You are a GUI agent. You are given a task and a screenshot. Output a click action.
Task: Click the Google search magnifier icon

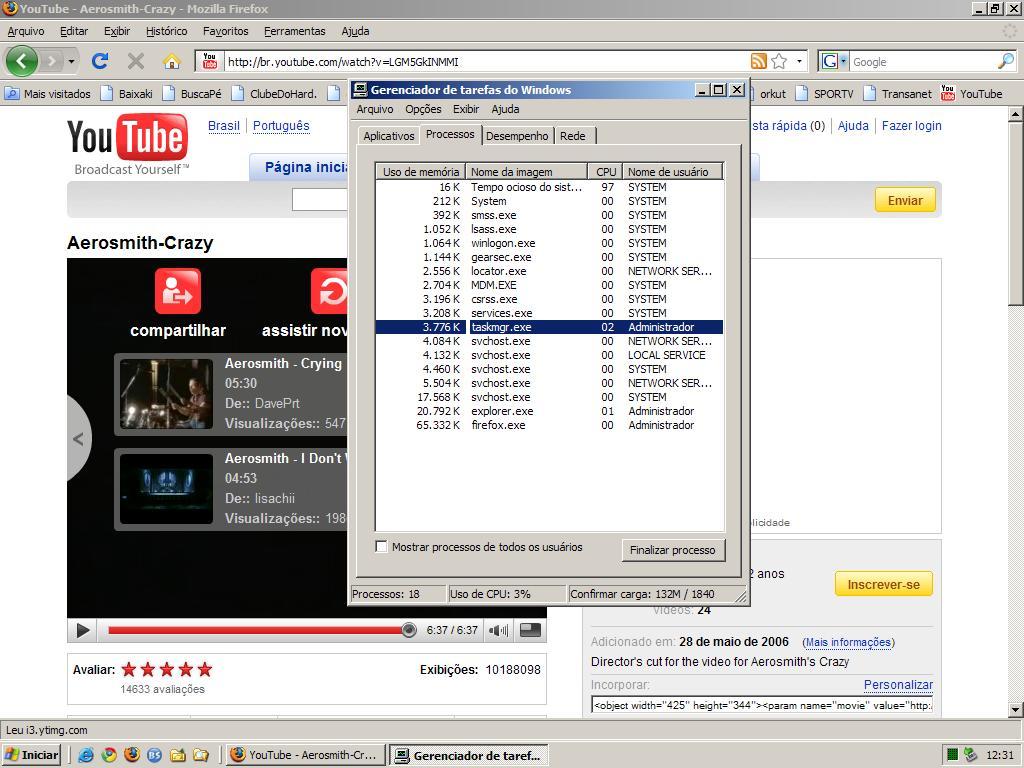(x=1006, y=61)
